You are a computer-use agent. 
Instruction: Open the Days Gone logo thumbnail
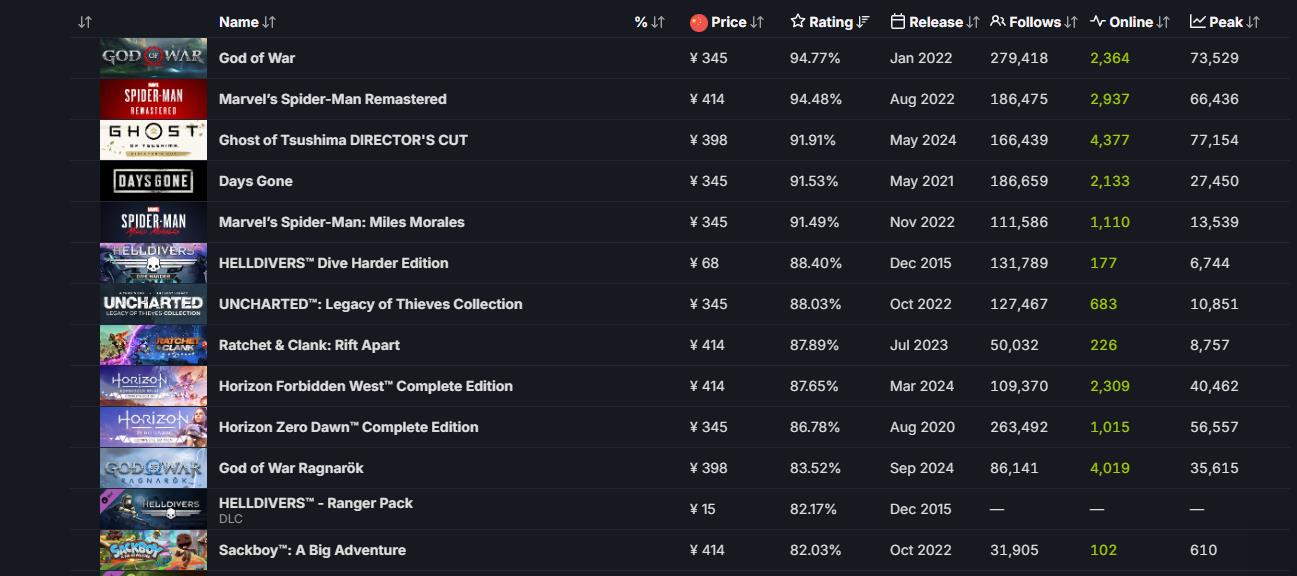153,181
